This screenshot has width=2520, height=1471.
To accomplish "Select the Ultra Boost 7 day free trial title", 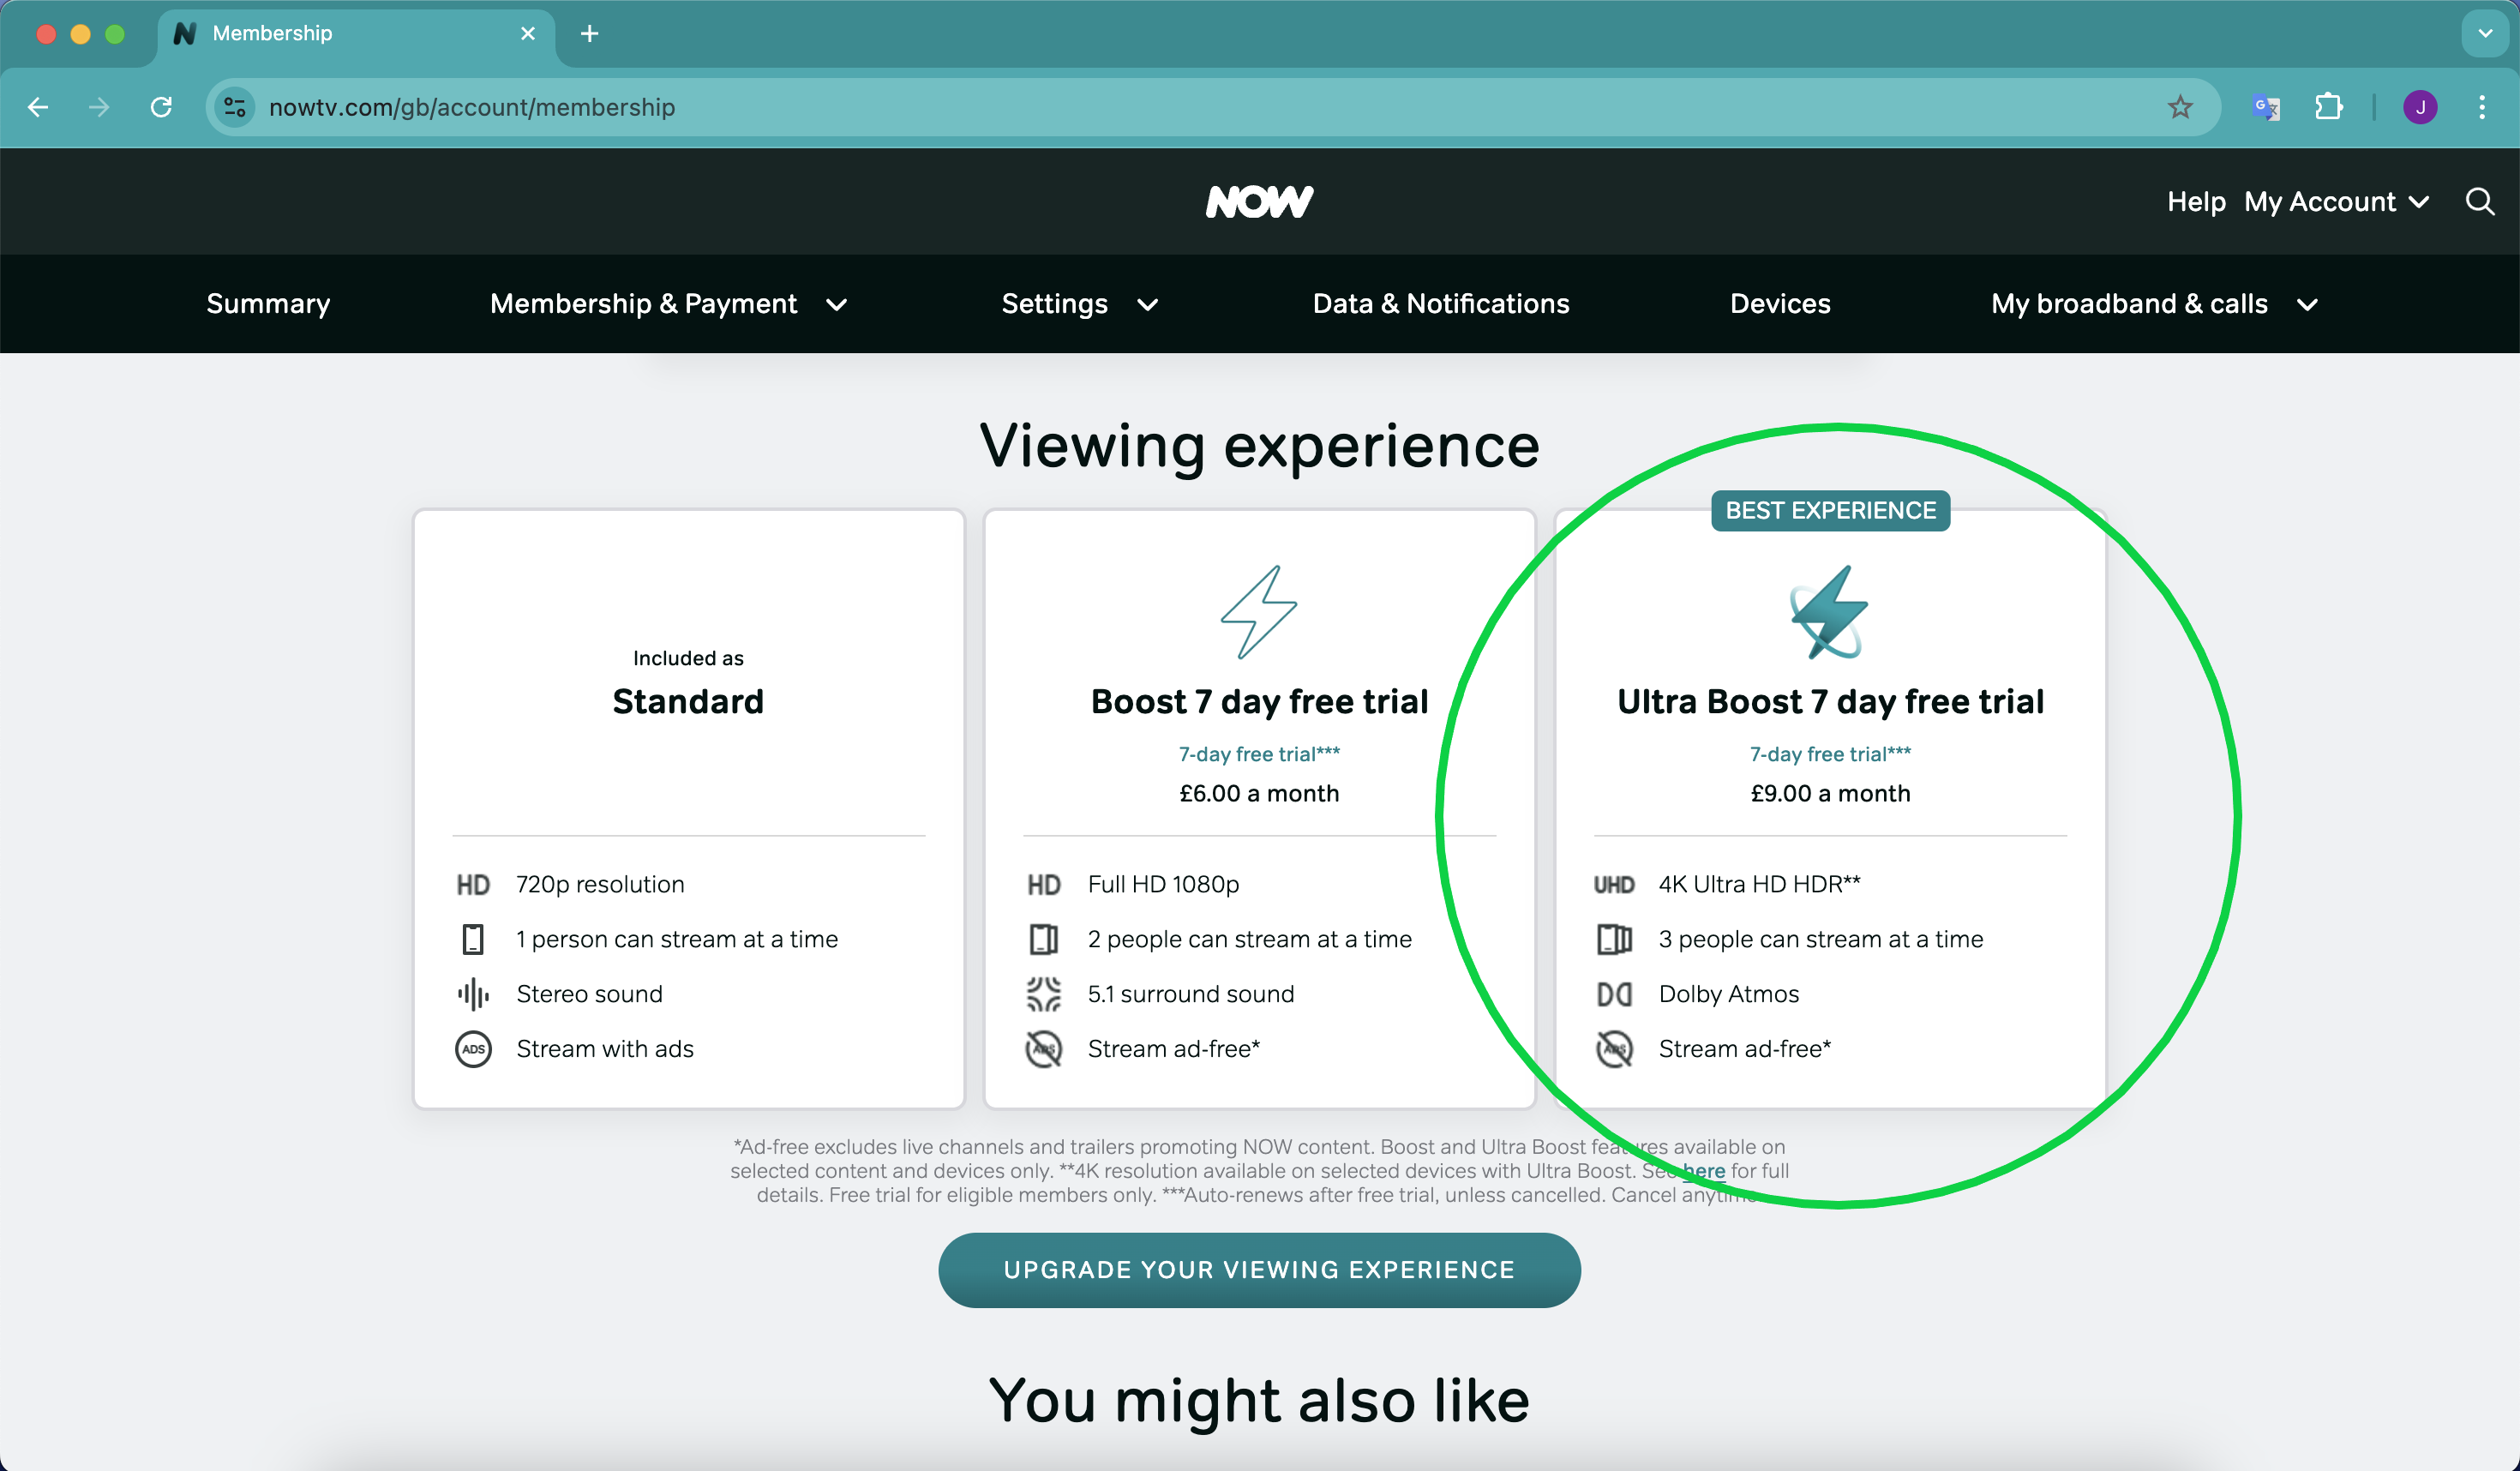I will [1830, 702].
